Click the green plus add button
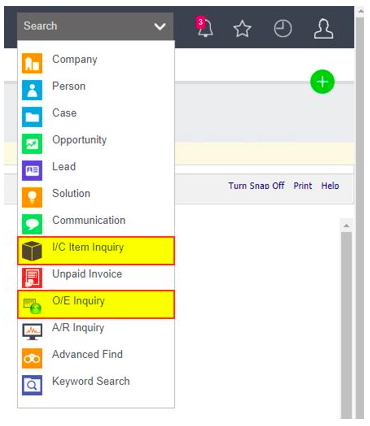The height and width of the screenshot is (426, 370). pos(322,82)
